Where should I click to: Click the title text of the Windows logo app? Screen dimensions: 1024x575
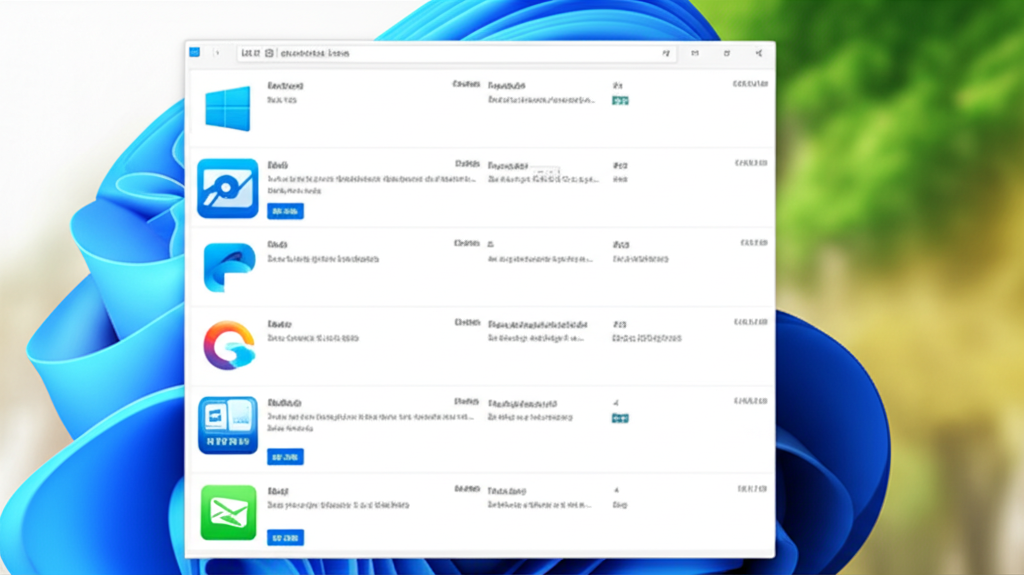tap(285, 87)
